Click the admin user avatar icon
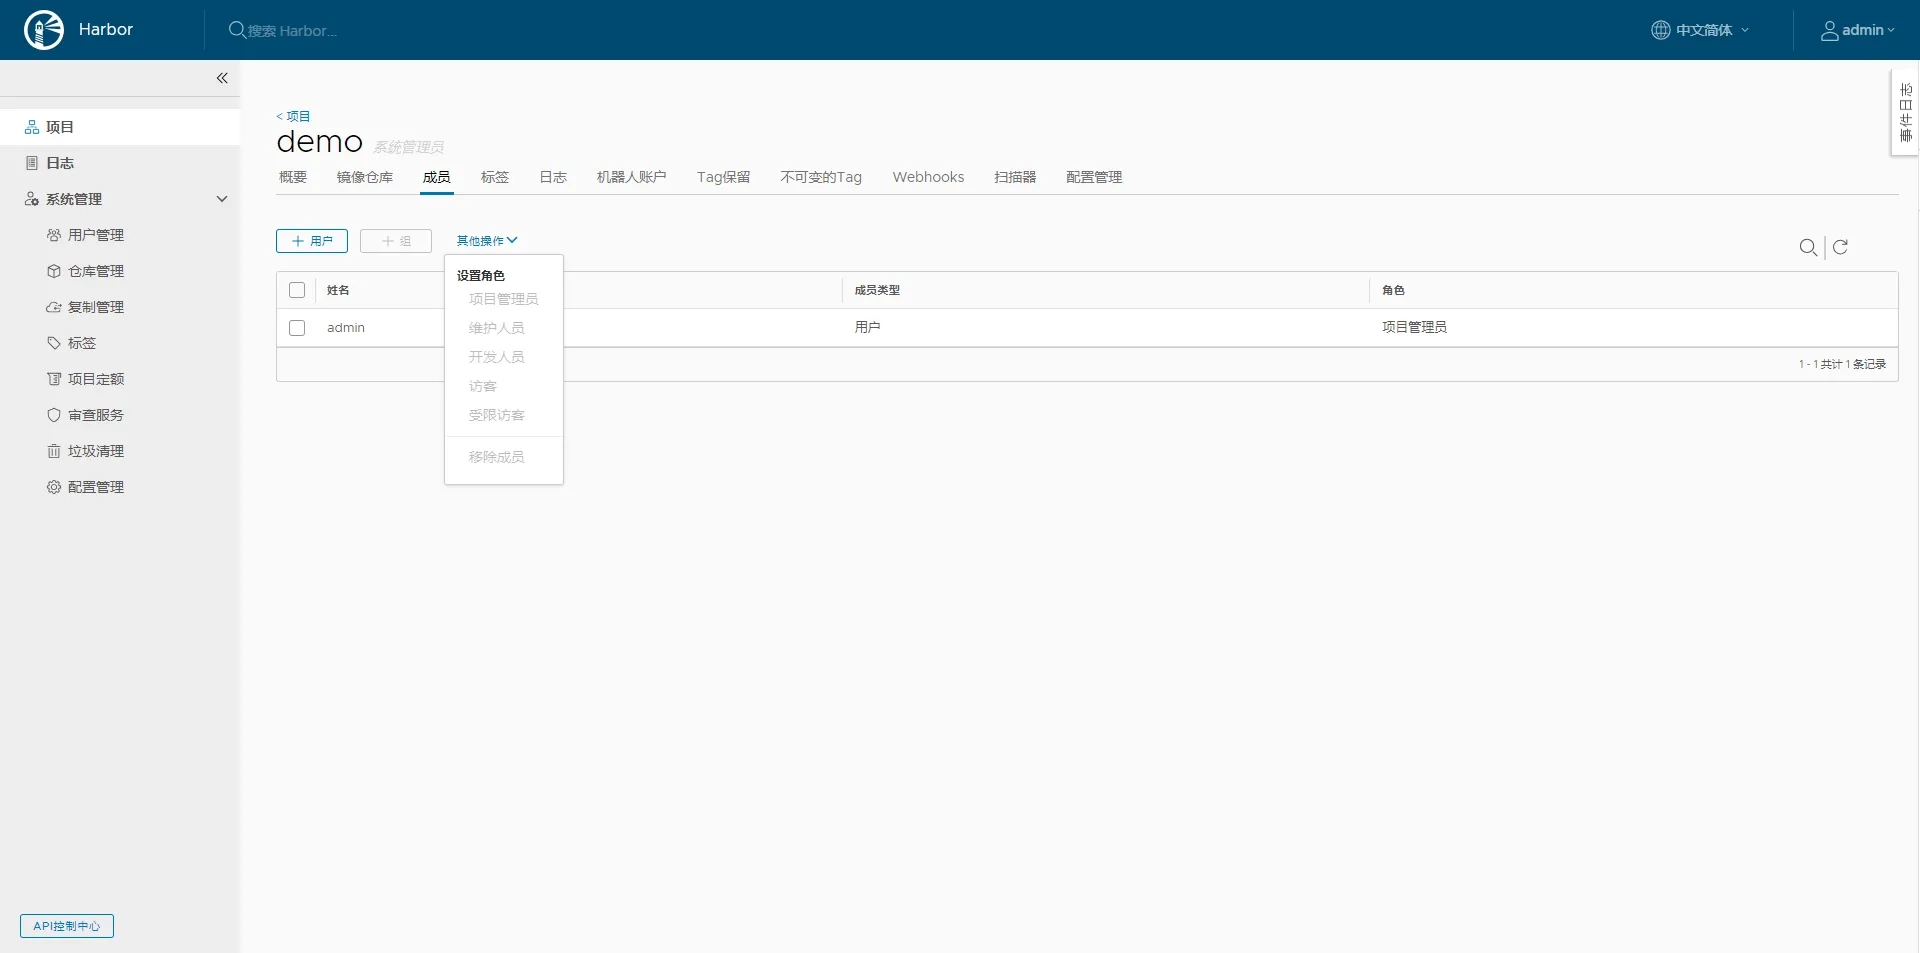Image resolution: width=1920 pixels, height=953 pixels. [x=1829, y=30]
